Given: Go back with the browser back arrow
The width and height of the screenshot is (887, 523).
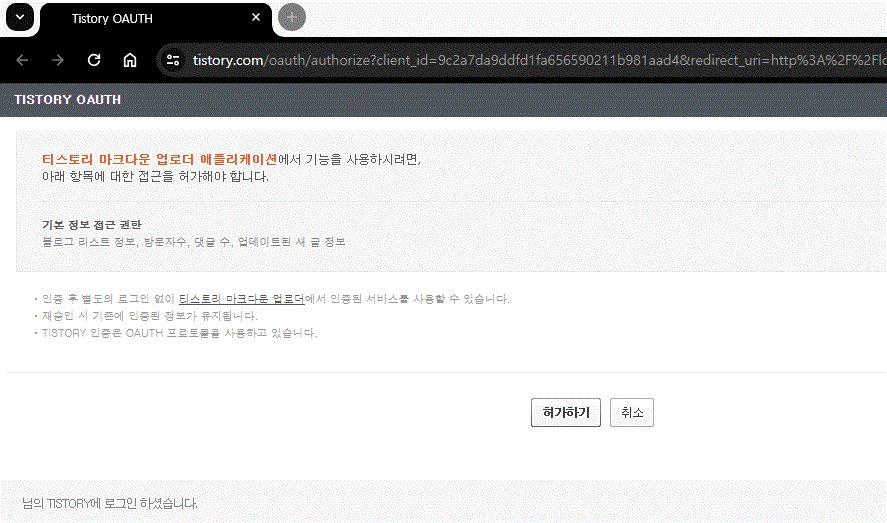Looking at the screenshot, I should [22, 60].
